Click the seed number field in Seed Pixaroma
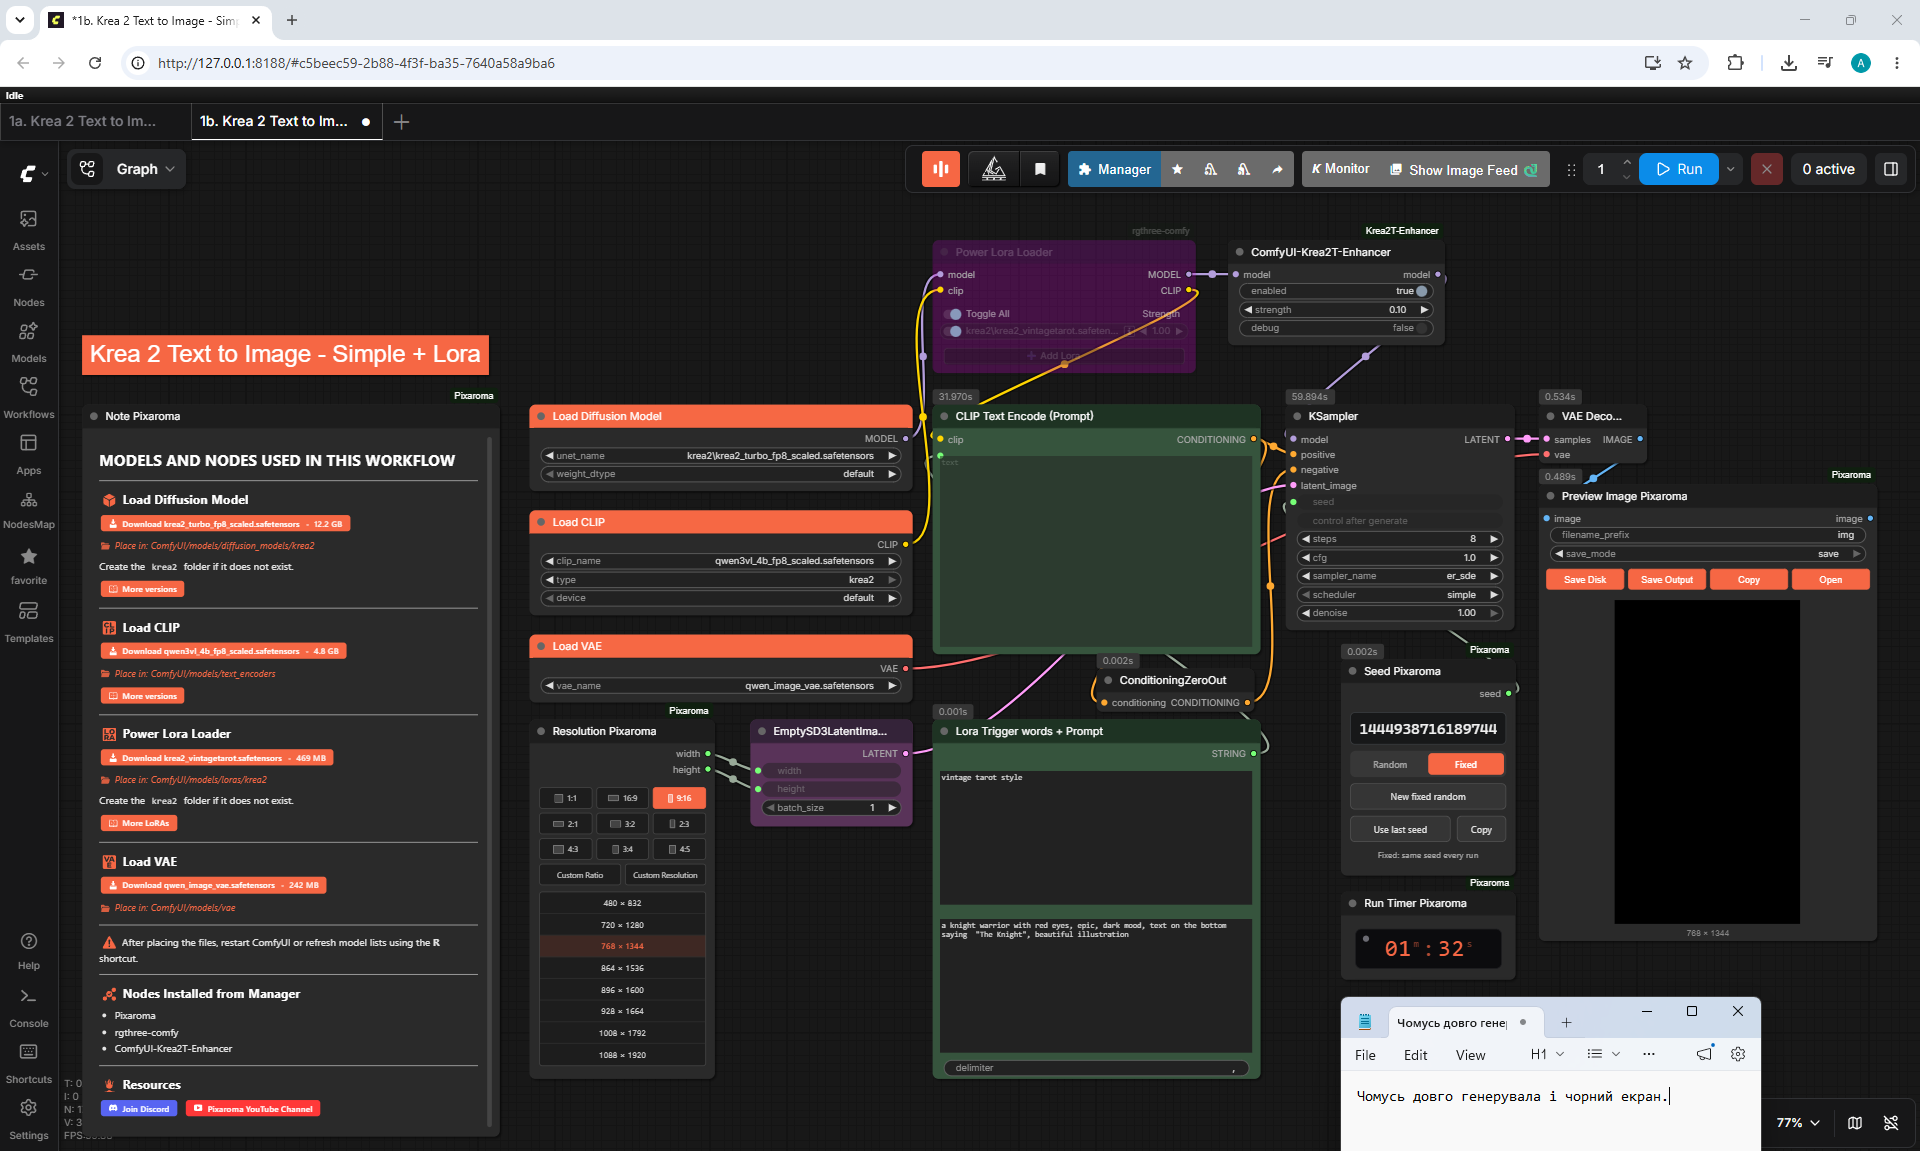Image resolution: width=1920 pixels, height=1151 pixels. click(x=1427, y=729)
